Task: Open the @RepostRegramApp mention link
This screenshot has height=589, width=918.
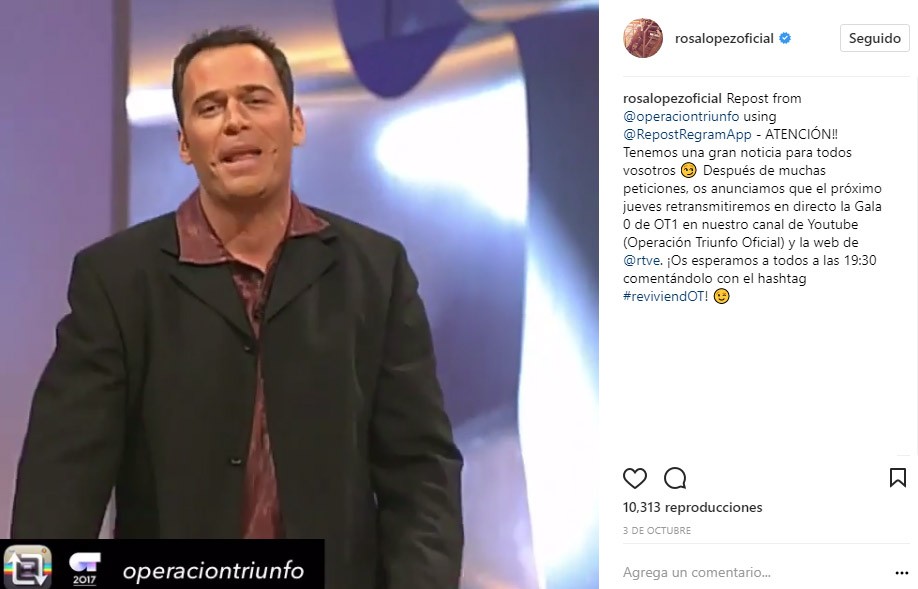Action: (687, 134)
